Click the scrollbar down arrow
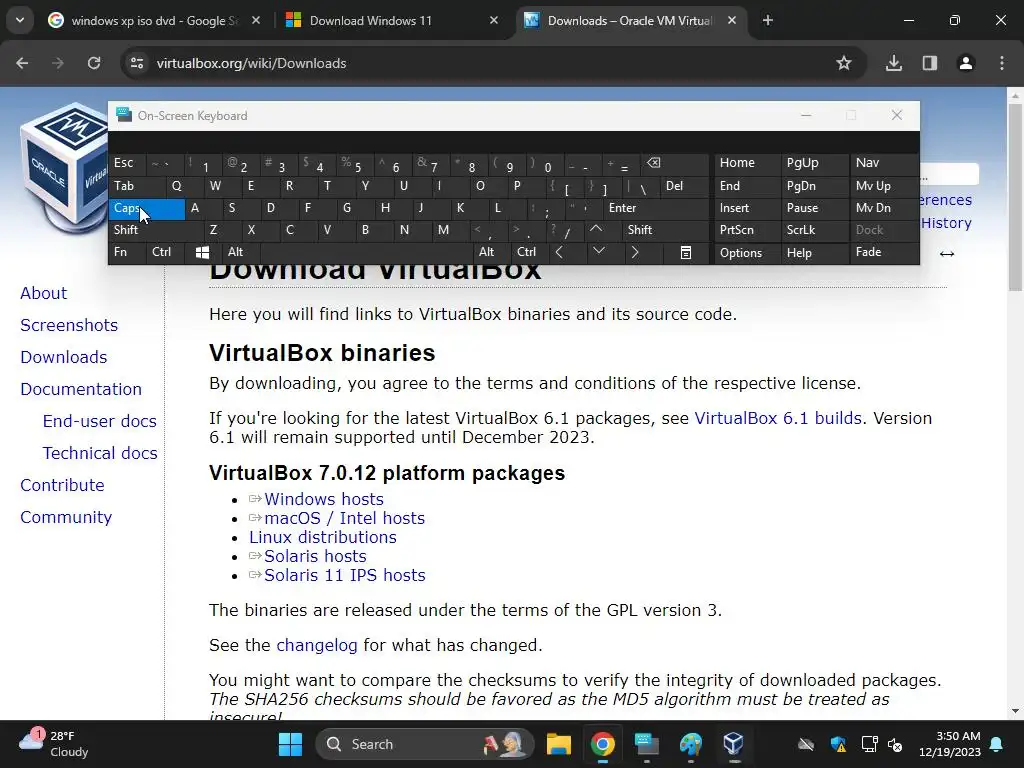 [x=1015, y=711]
